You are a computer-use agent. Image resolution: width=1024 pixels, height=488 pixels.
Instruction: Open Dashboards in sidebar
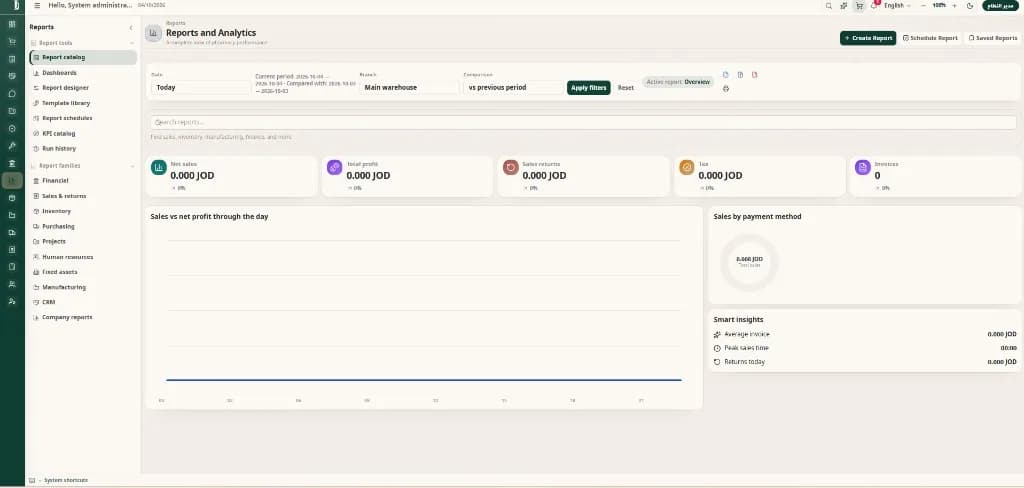pyautogui.click(x=83, y=73)
